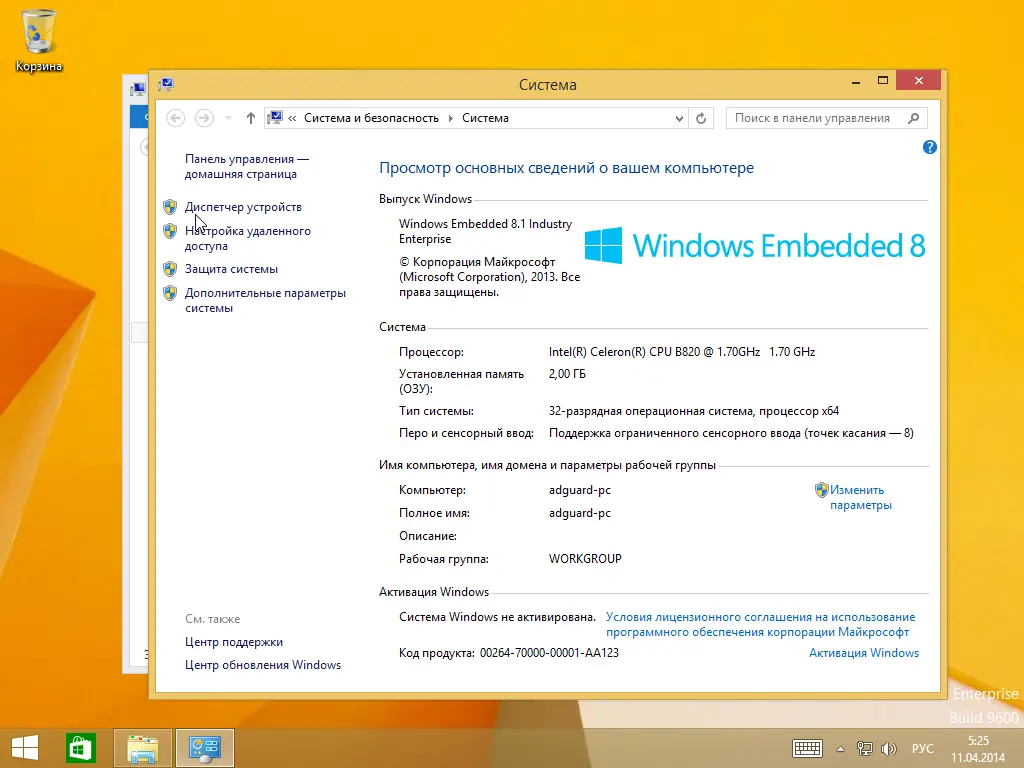The height and width of the screenshot is (768, 1024).
Task: Click the breadcrumb overflow chevron in the address bar
Action: [291, 117]
